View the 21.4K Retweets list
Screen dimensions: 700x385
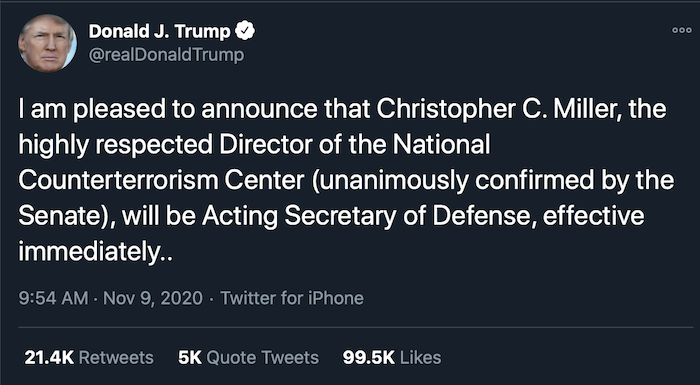point(89,357)
